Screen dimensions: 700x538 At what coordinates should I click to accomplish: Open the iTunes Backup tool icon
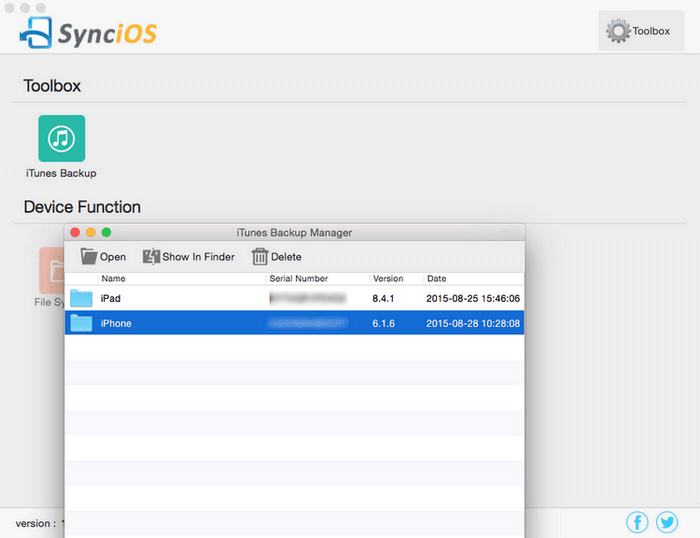[62, 138]
